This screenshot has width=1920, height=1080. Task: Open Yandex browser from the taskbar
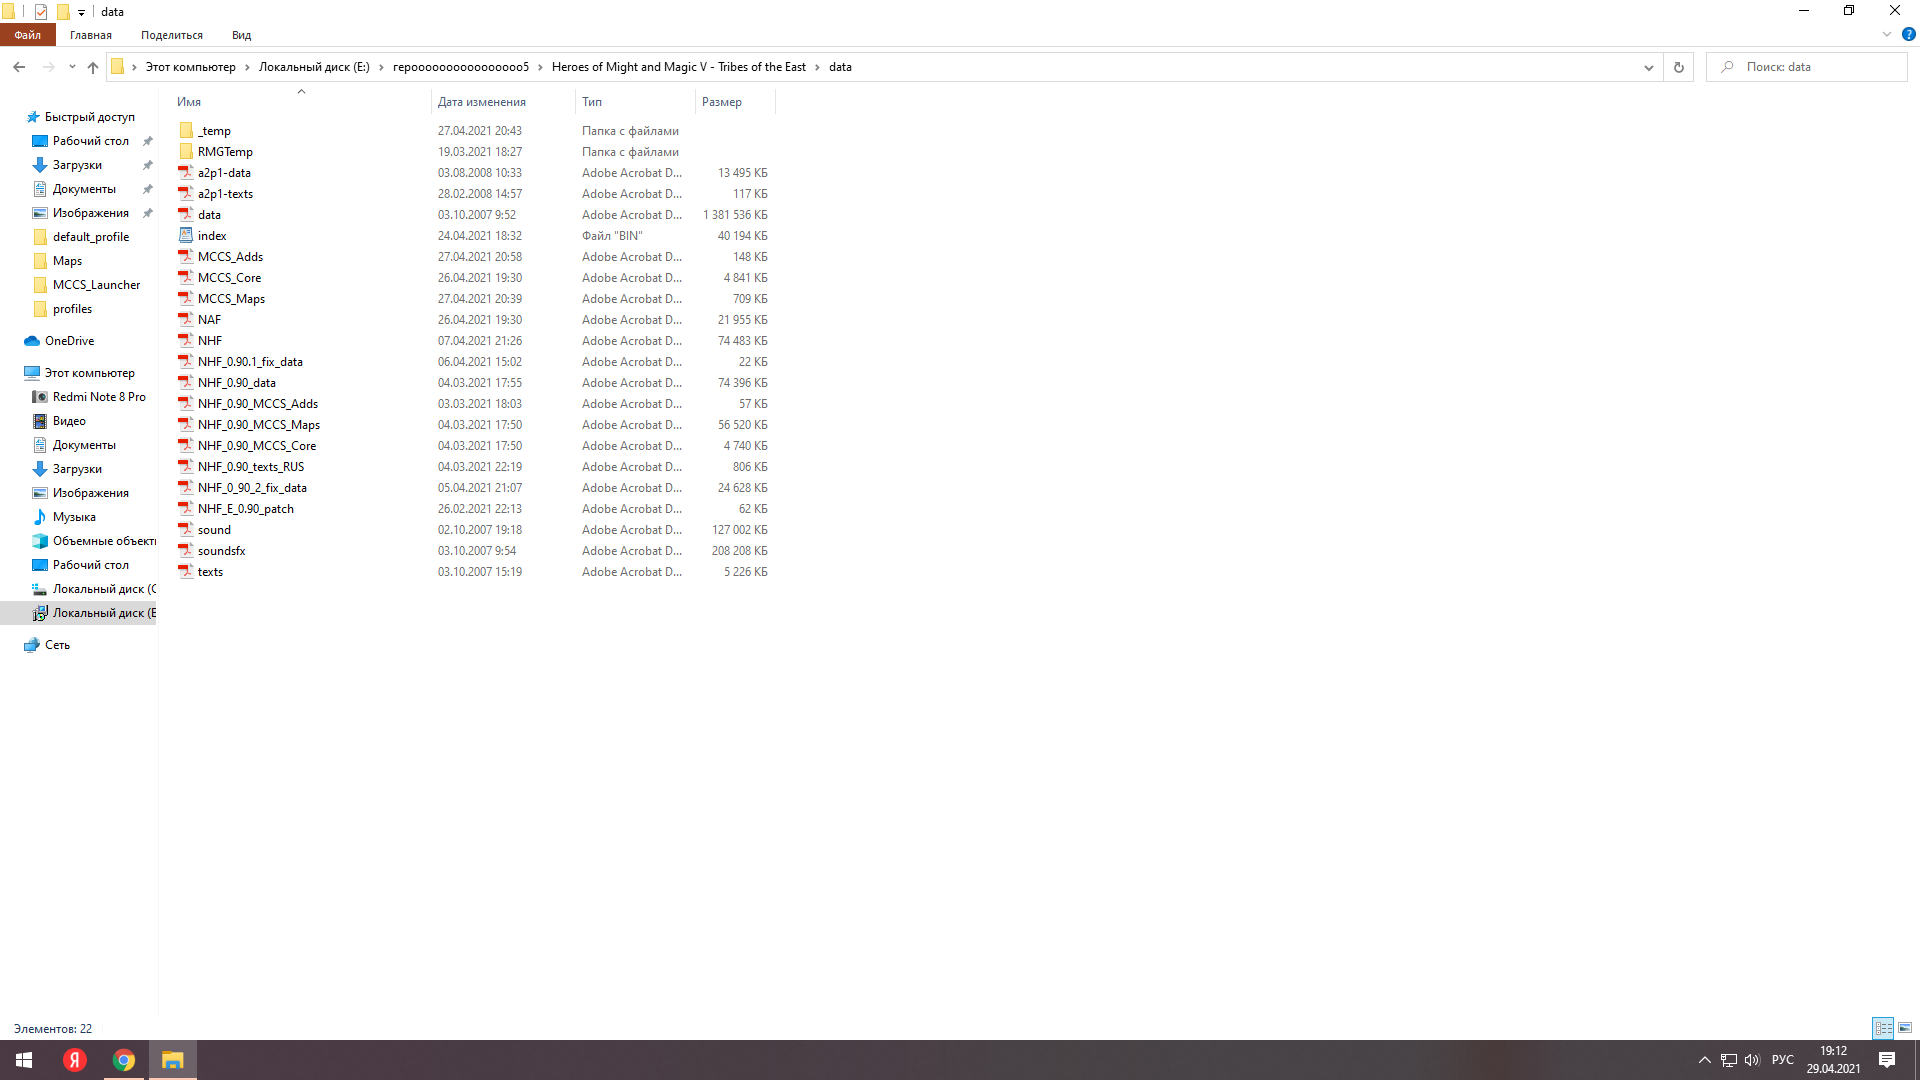tap(75, 1060)
